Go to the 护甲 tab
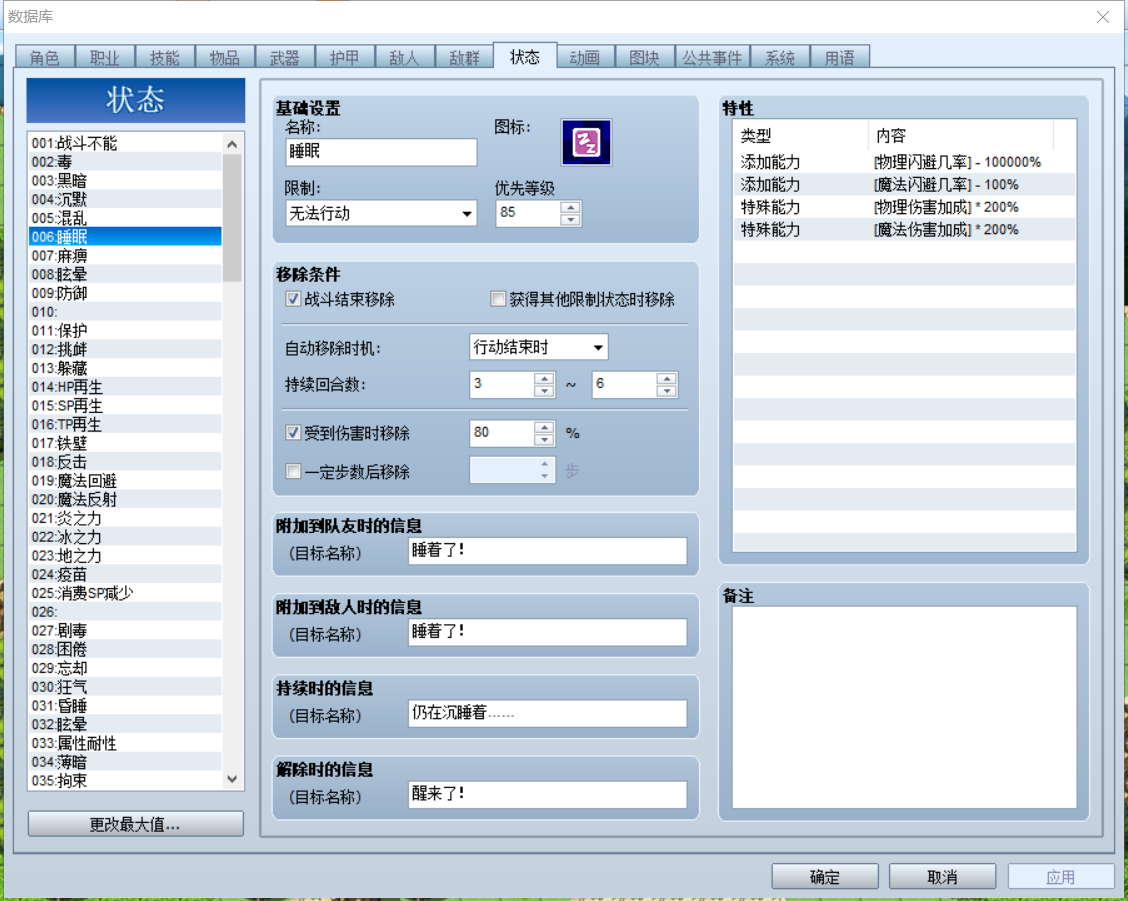This screenshot has height=901, width=1128. pyautogui.click(x=345, y=57)
